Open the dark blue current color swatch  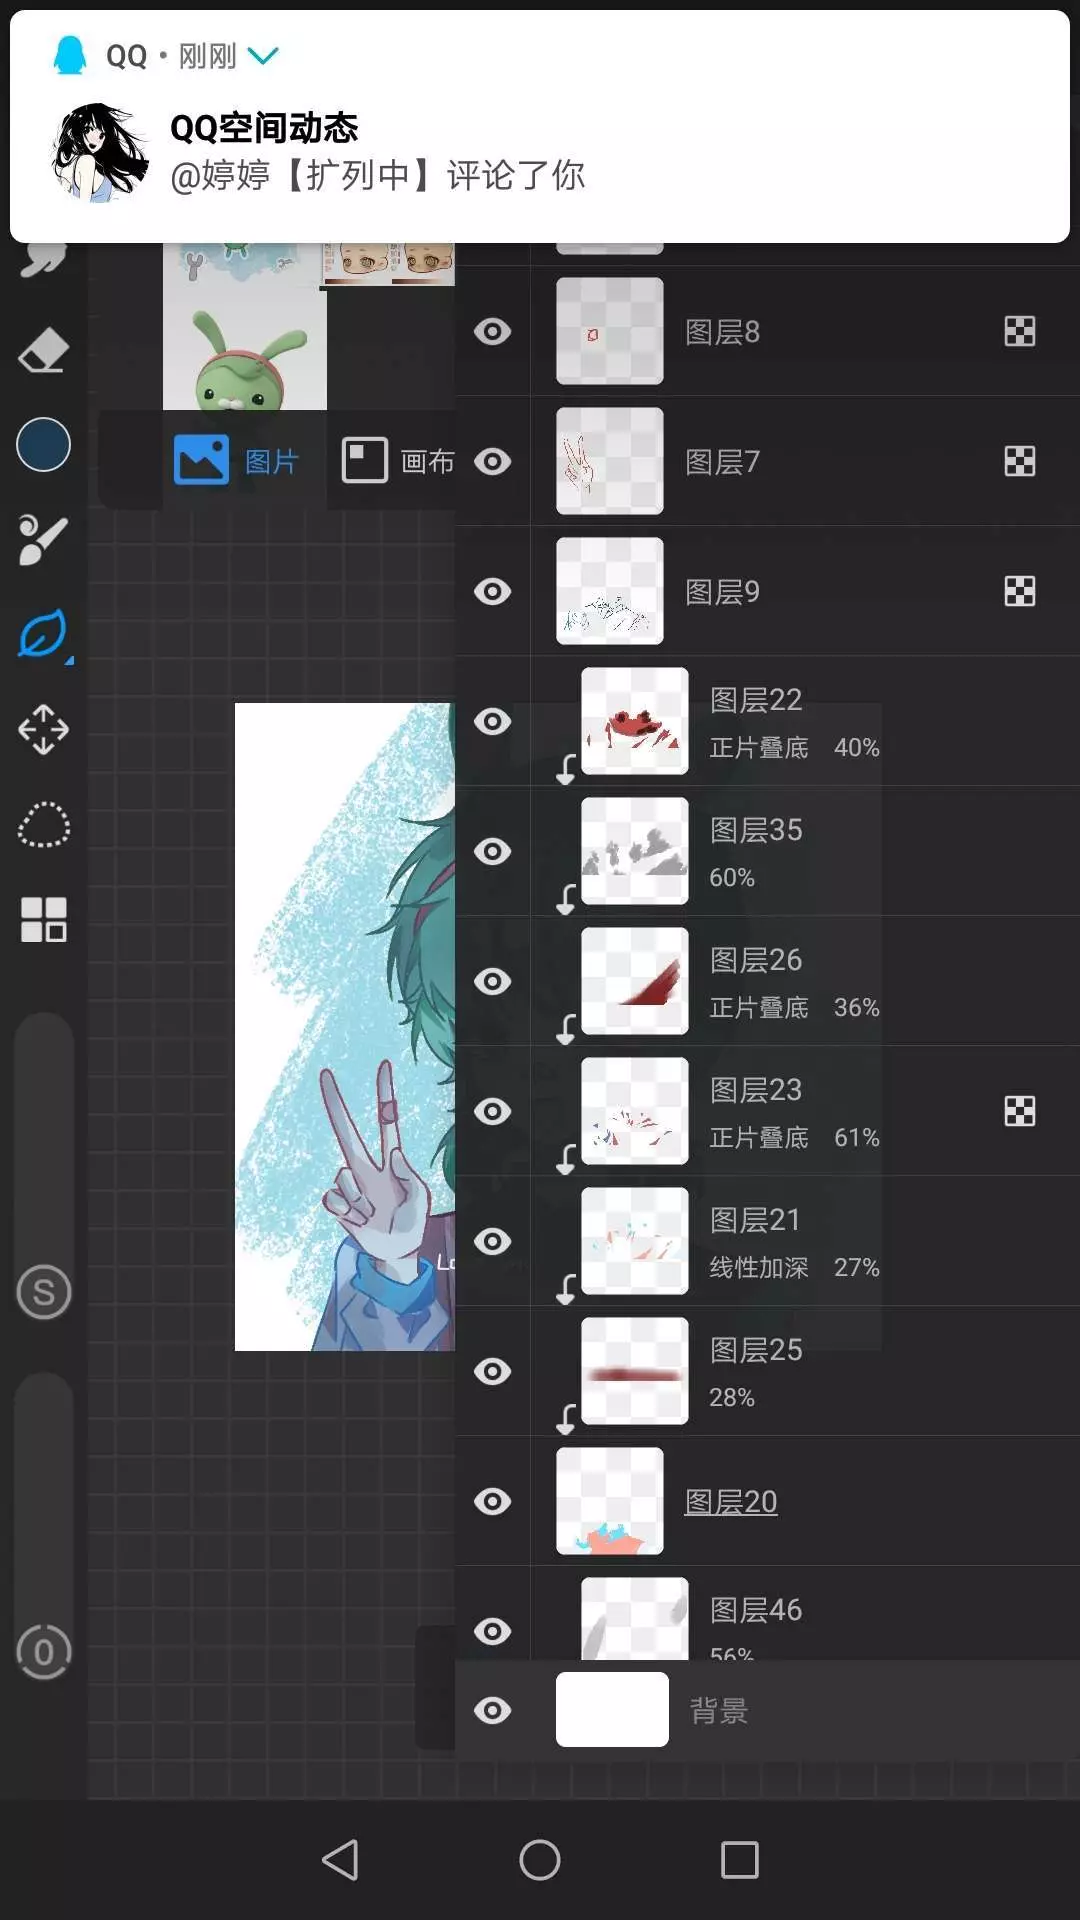coord(43,444)
